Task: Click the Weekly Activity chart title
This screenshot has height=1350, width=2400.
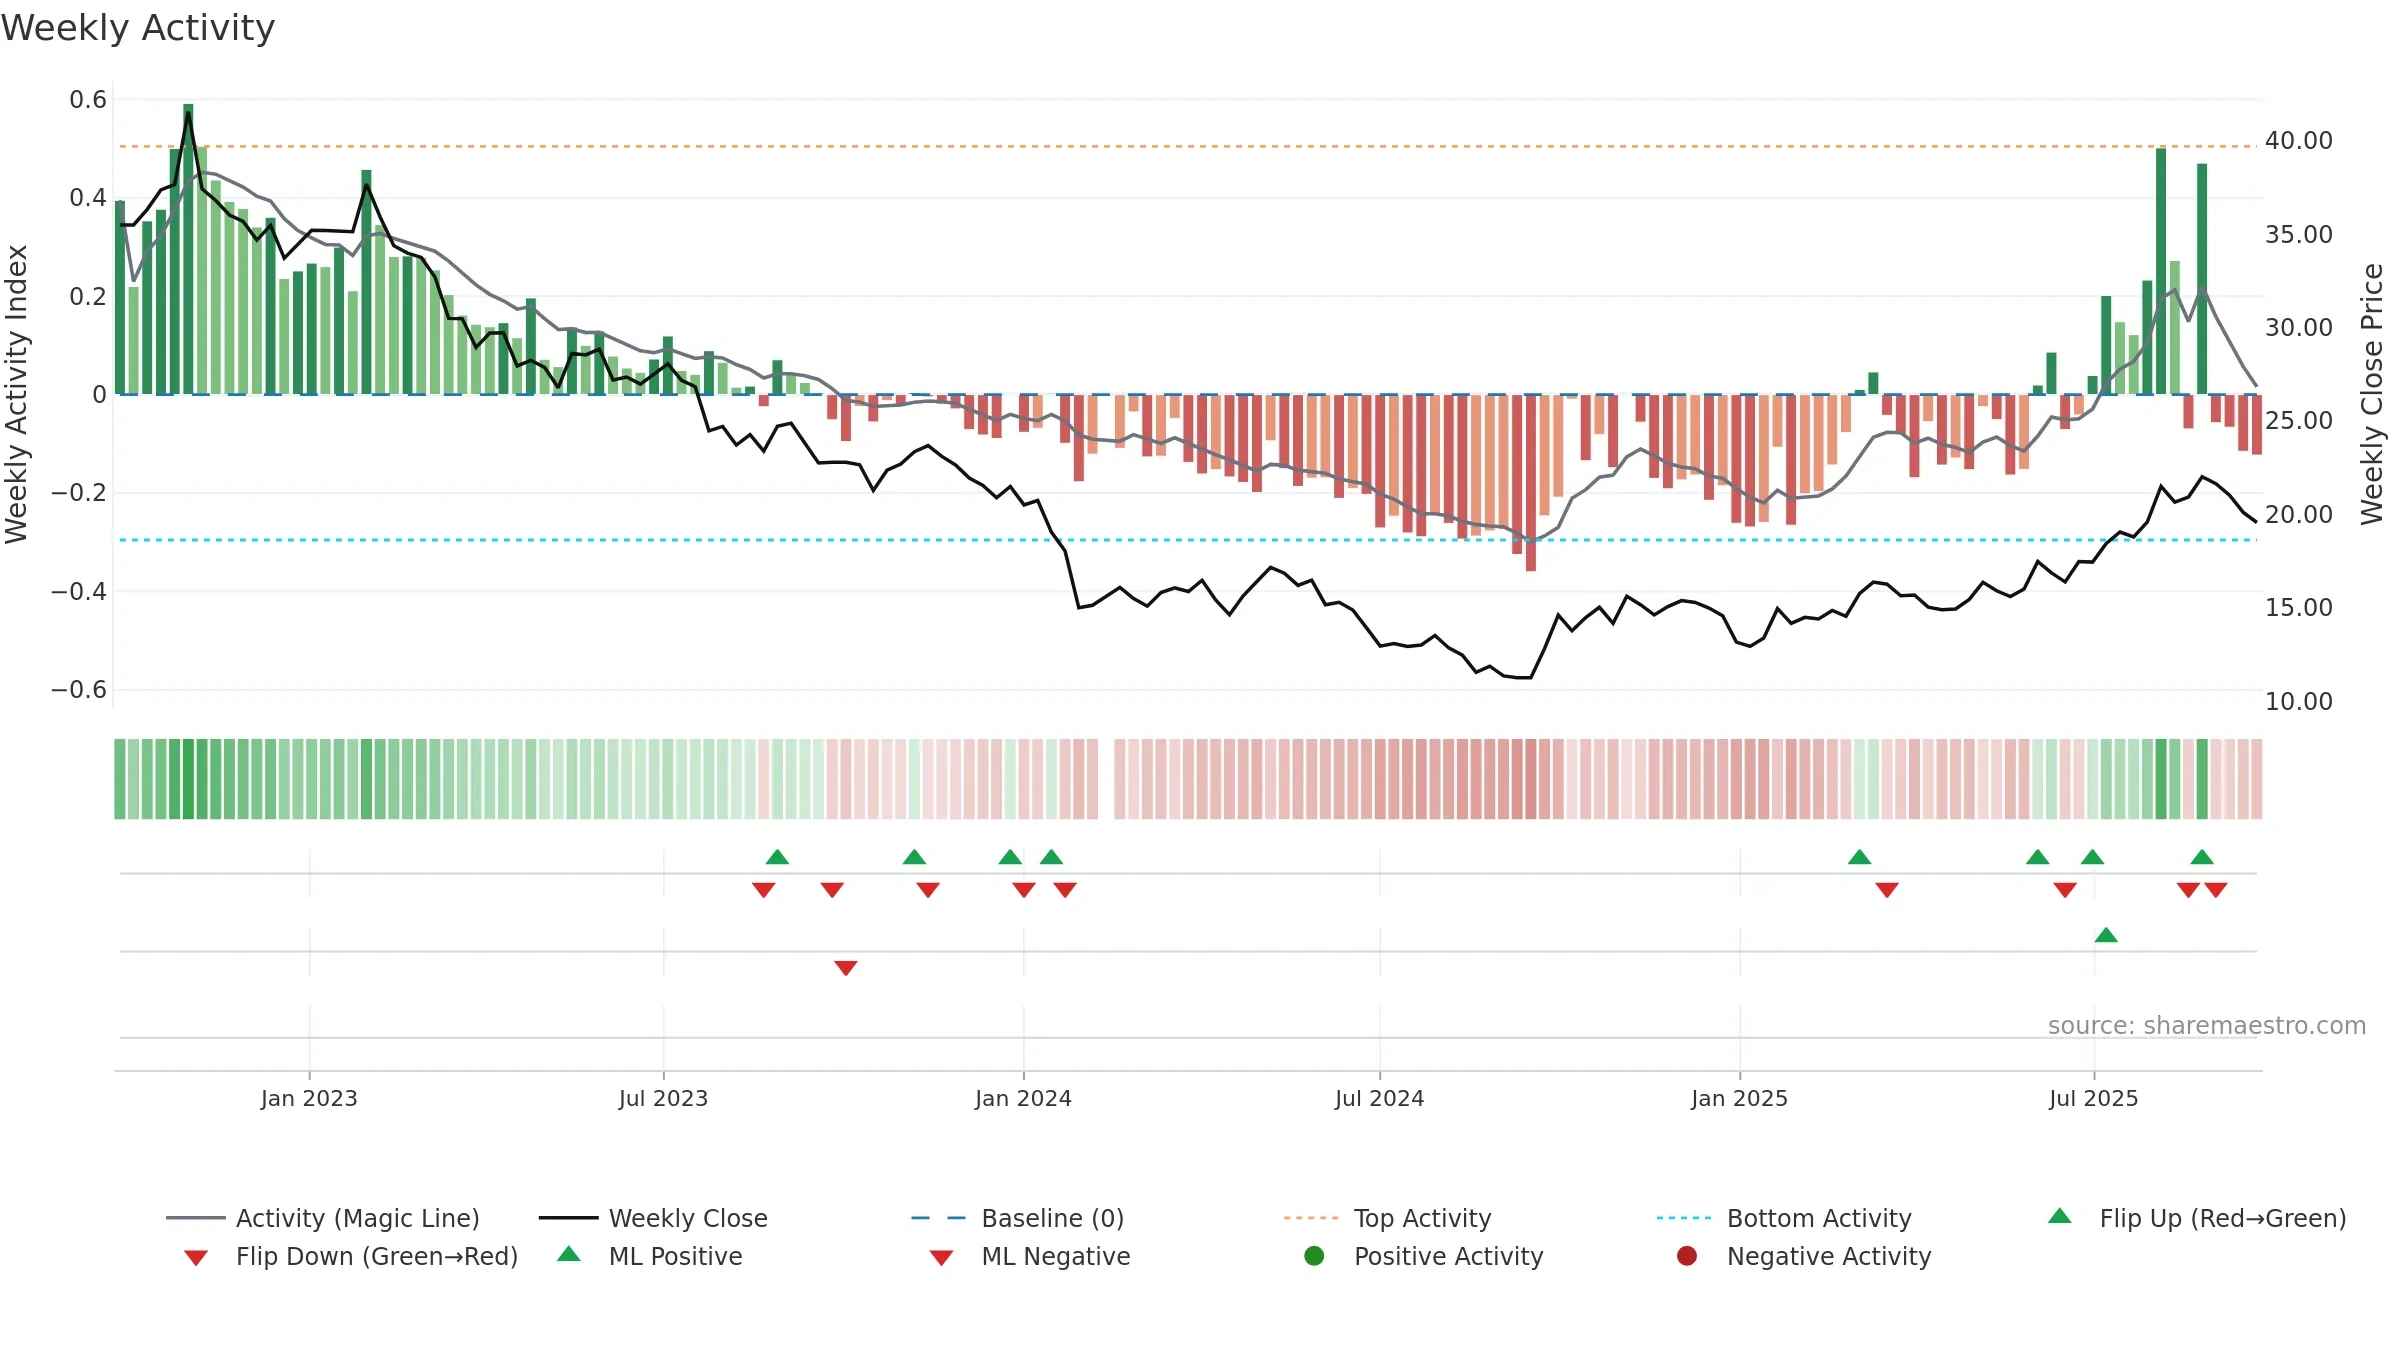Action: (x=138, y=28)
